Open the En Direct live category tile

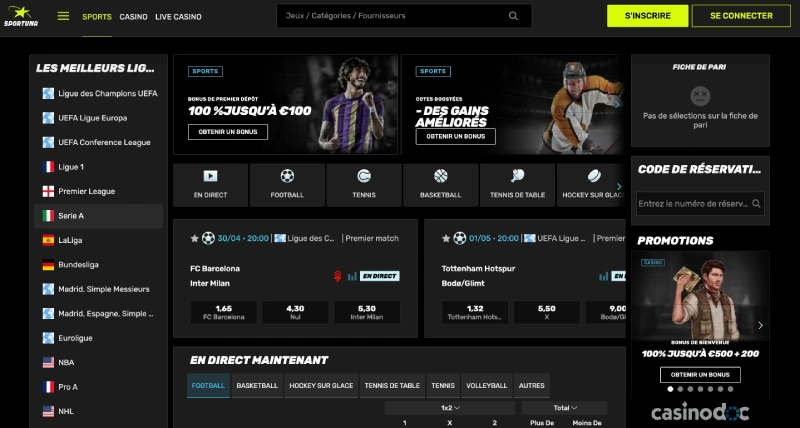point(210,185)
